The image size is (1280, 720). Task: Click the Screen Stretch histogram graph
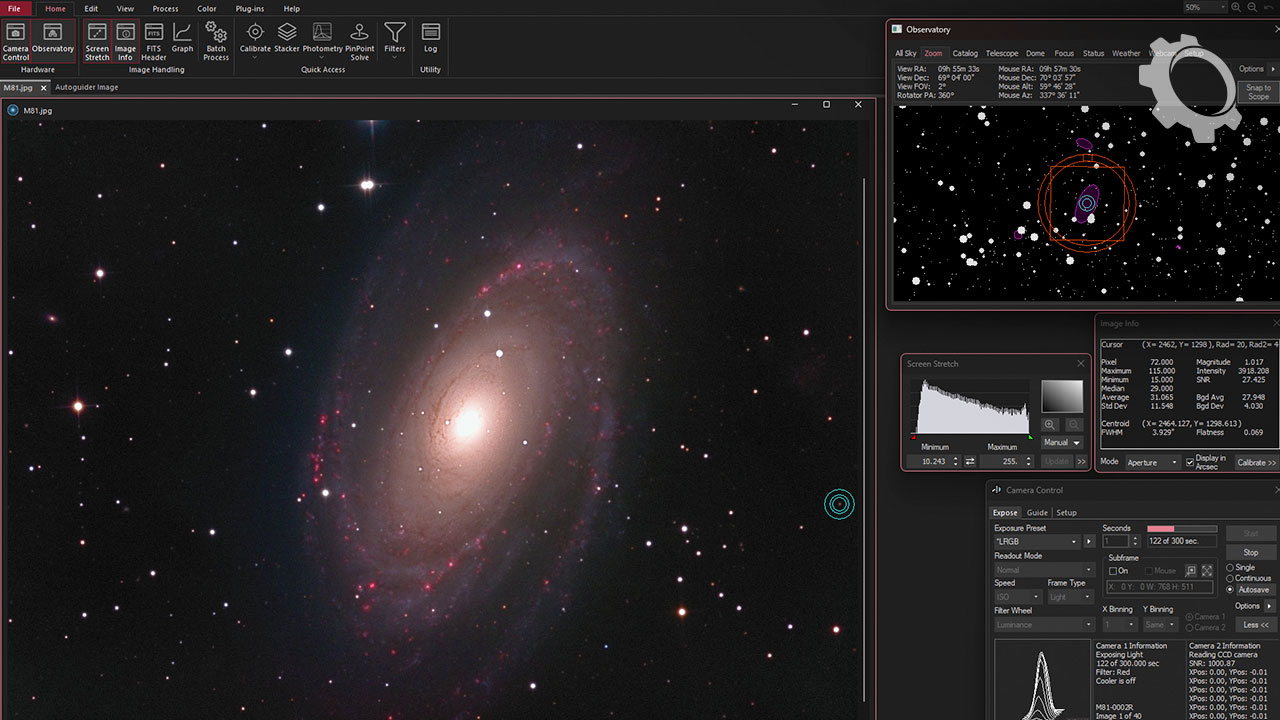972,406
